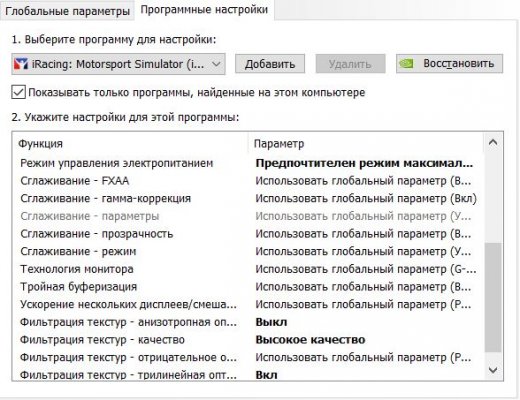Open the Режим управления электропитанием value dropdown

coord(364,163)
